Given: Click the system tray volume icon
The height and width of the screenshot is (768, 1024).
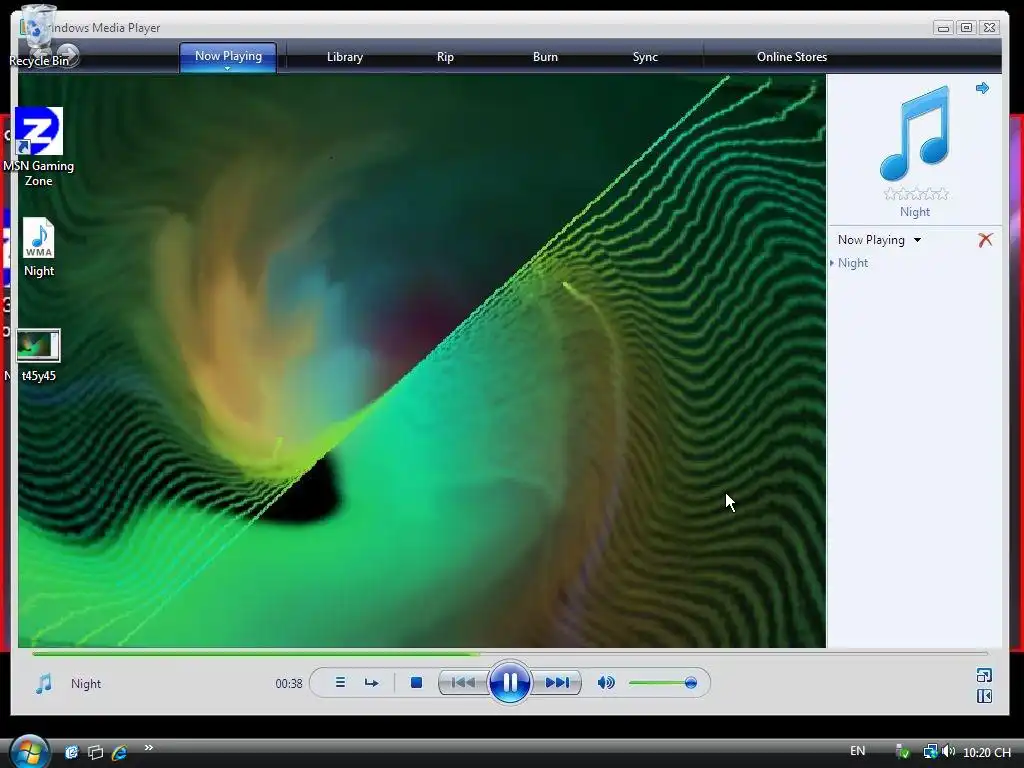Looking at the screenshot, I should click(x=949, y=752).
